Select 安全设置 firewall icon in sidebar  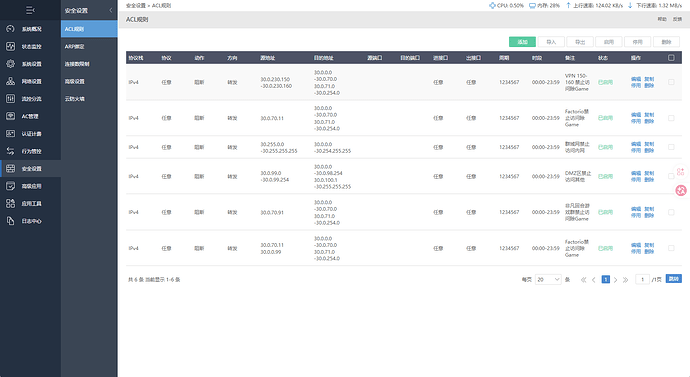coord(10,168)
